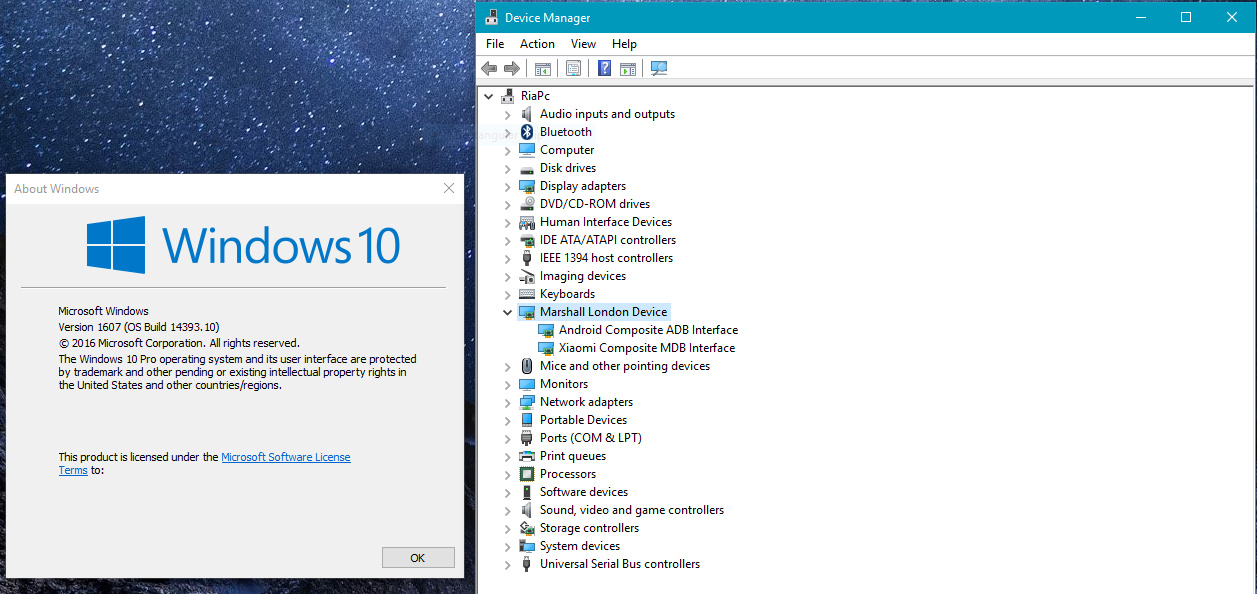Open the Action menu

click(x=537, y=44)
